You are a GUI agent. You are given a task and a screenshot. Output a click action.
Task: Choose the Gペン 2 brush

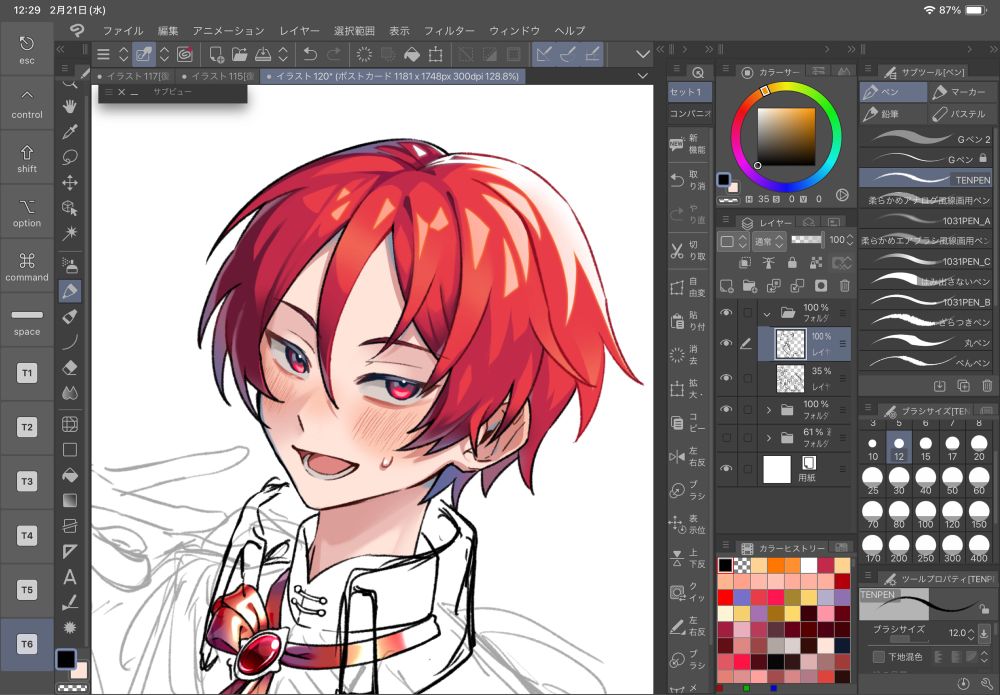927,138
